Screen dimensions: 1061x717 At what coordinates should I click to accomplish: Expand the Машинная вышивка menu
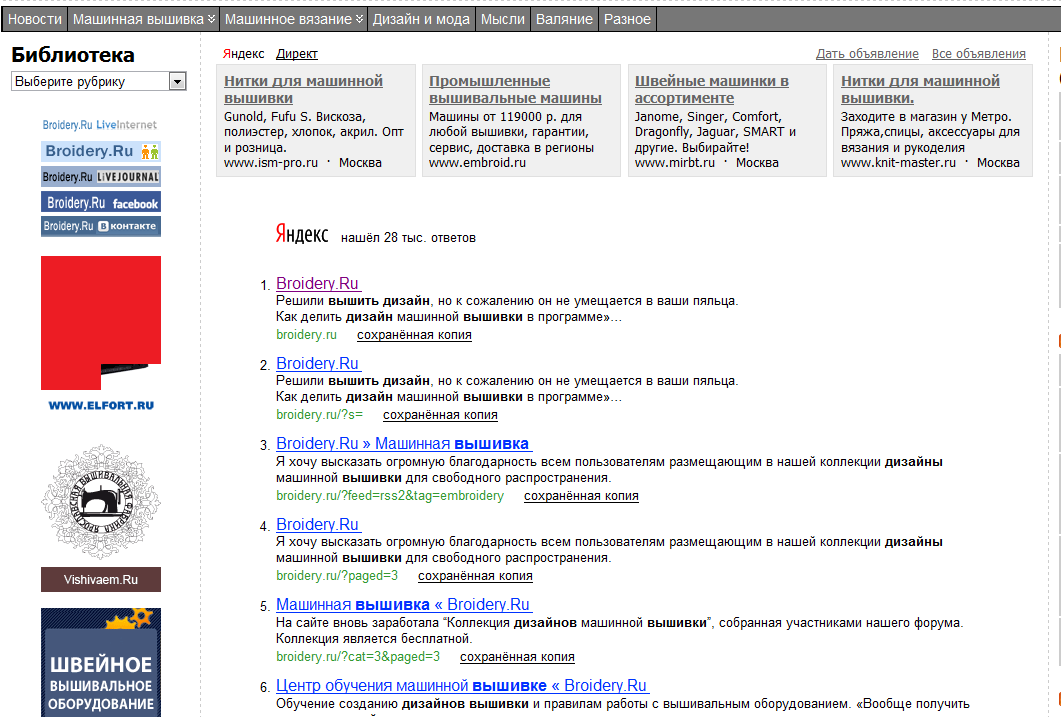pos(143,20)
